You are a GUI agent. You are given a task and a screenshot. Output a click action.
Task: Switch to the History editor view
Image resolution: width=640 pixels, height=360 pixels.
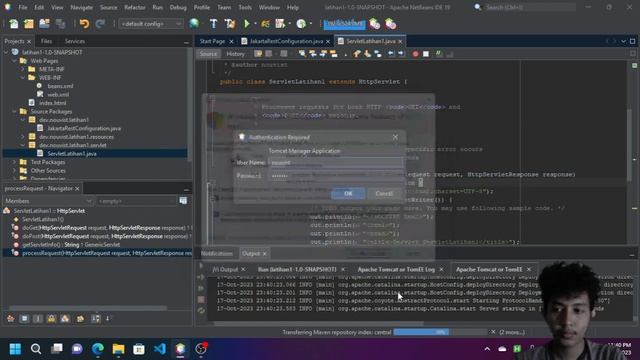[236, 54]
